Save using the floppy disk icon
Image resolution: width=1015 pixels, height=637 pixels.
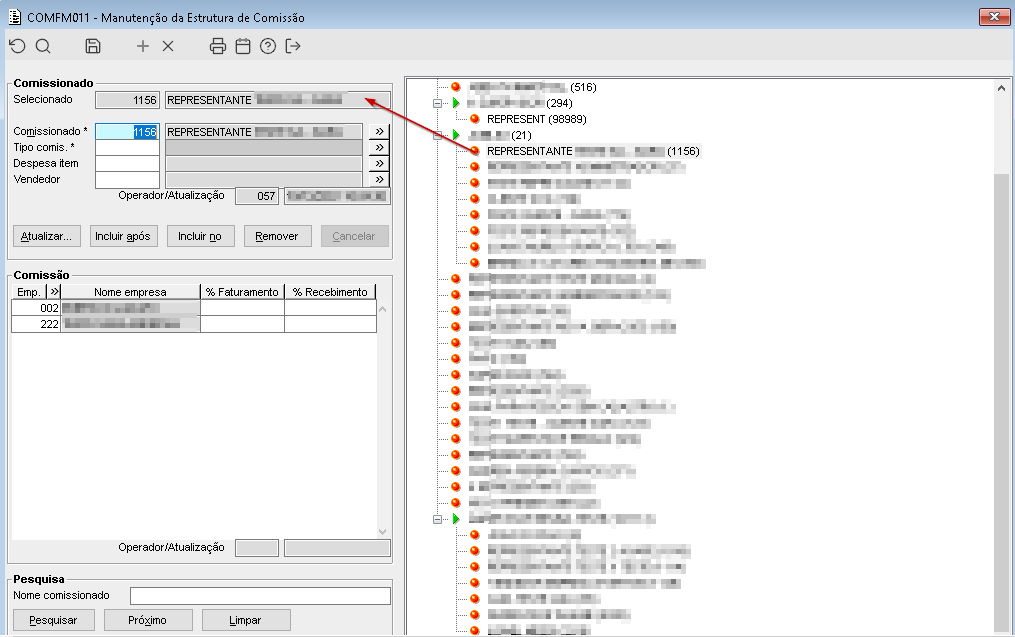(x=93, y=46)
